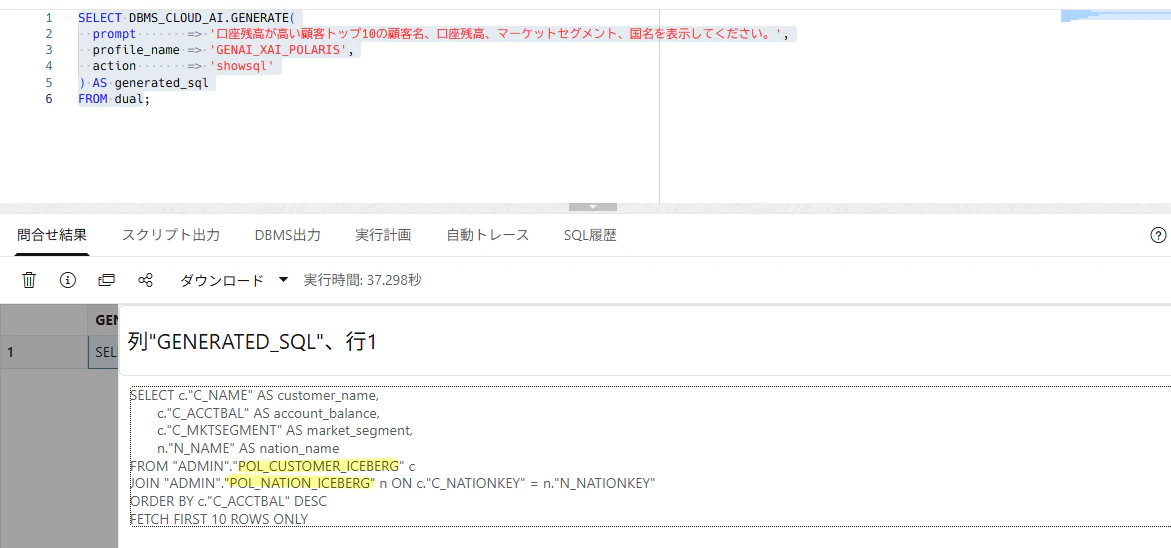Screen dimensions: 1171x548
Task: Click 'showsql' value in editor line 4
Action: (246, 66)
